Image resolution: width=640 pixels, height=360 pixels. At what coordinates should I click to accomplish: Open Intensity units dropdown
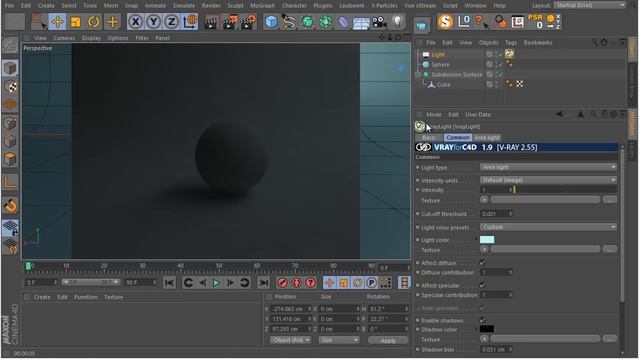548,180
